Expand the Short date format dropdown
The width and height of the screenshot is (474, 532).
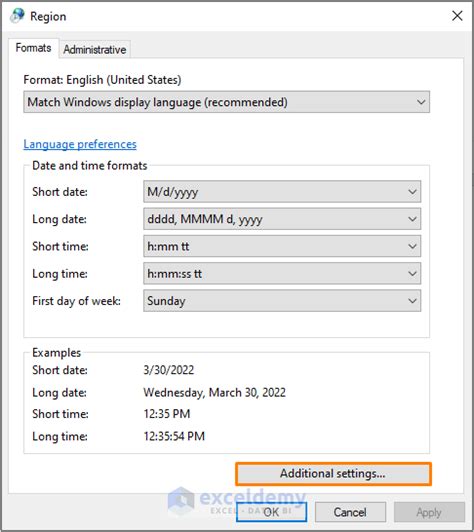pyautogui.click(x=282, y=192)
